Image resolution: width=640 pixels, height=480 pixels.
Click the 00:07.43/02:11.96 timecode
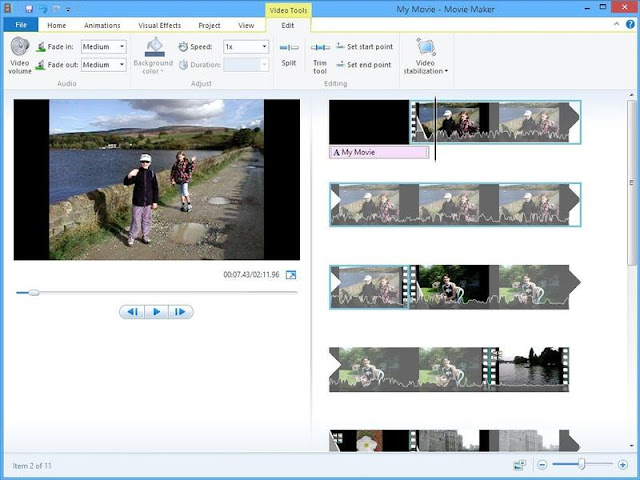pos(251,275)
